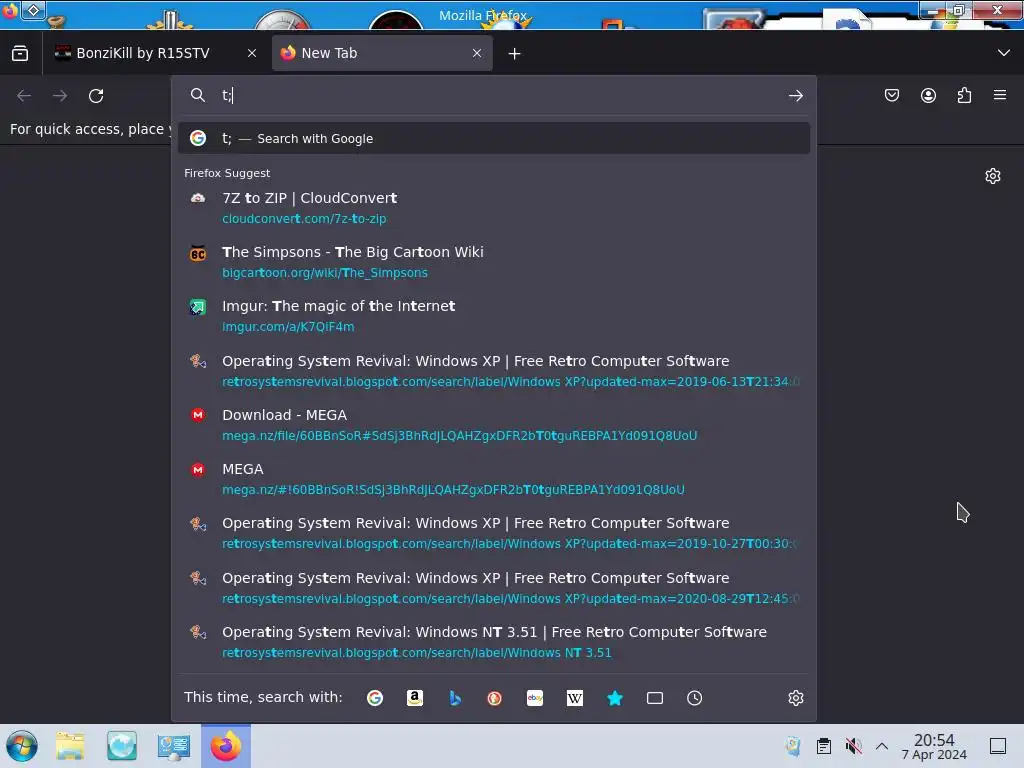1024x768 pixels.
Task: Search open tabs with the tab icon
Action: (x=655, y=698)
